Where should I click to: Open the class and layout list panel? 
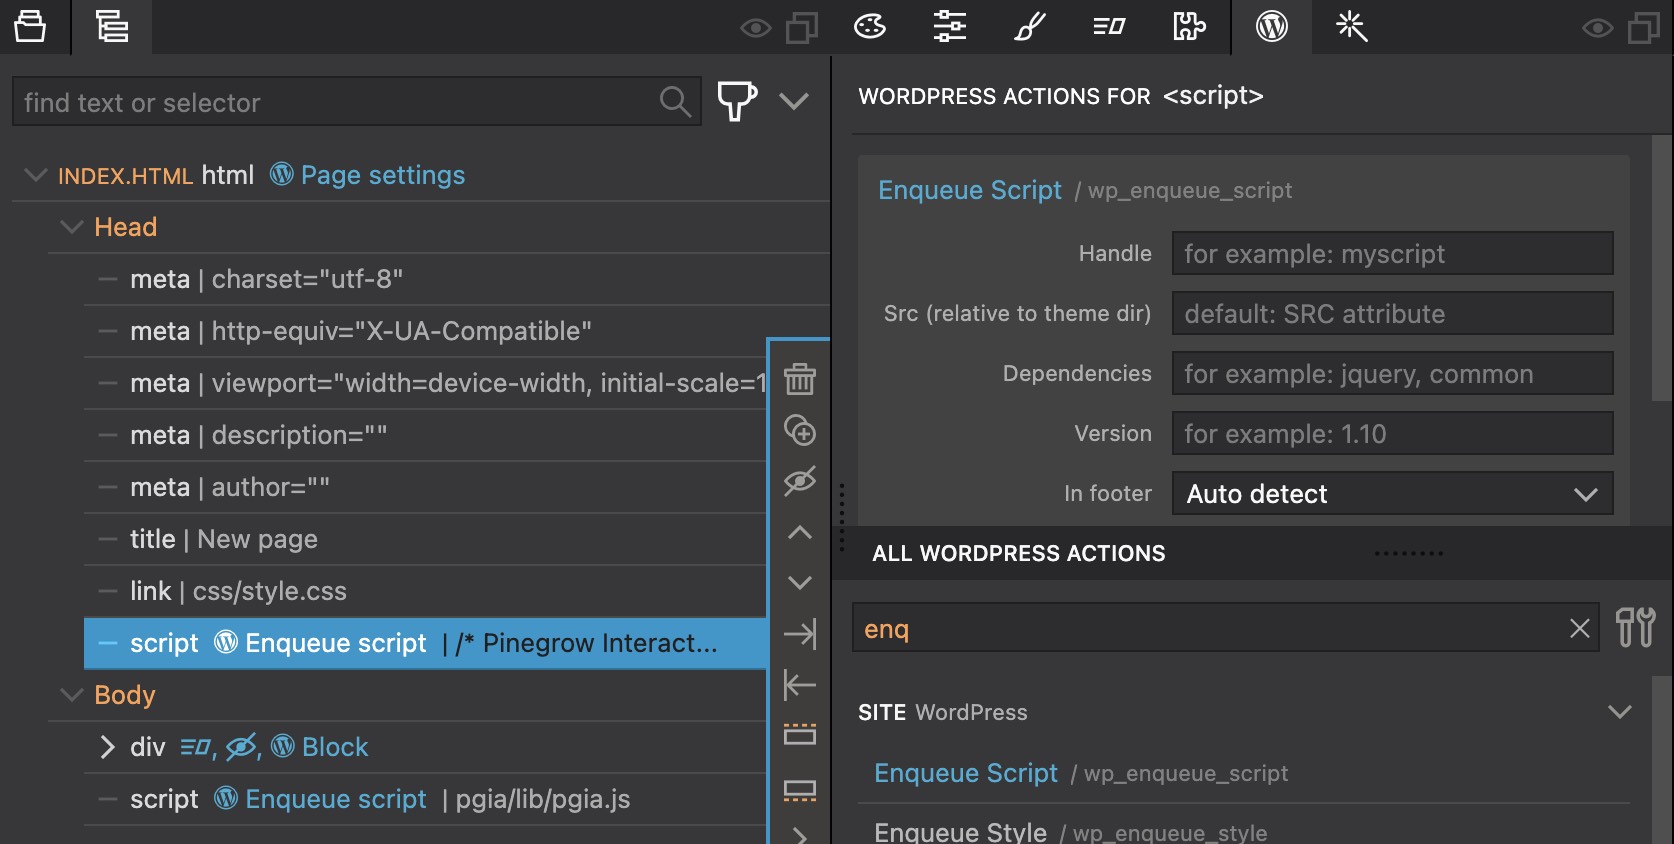1109,26
